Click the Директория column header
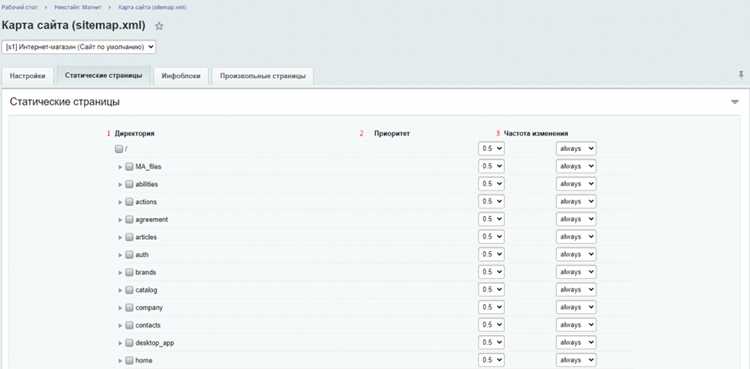This screenshot has width=750, height=369. point(134,134)
